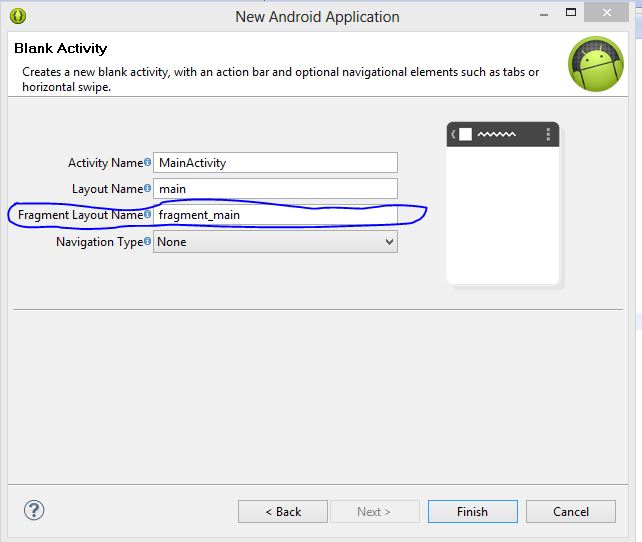Click the phone layout preview thumbnail
This screenshot has height=542, width=642.
503,203
